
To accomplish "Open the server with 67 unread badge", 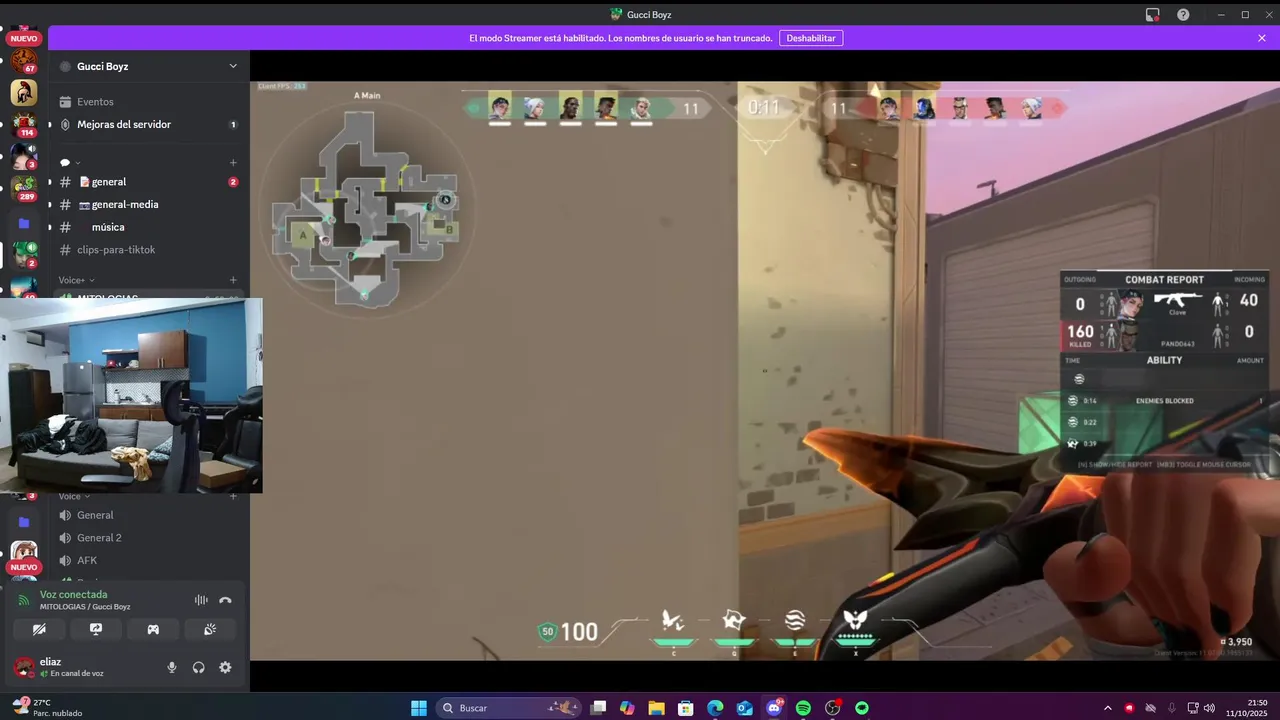I will [x=24, y=60].
